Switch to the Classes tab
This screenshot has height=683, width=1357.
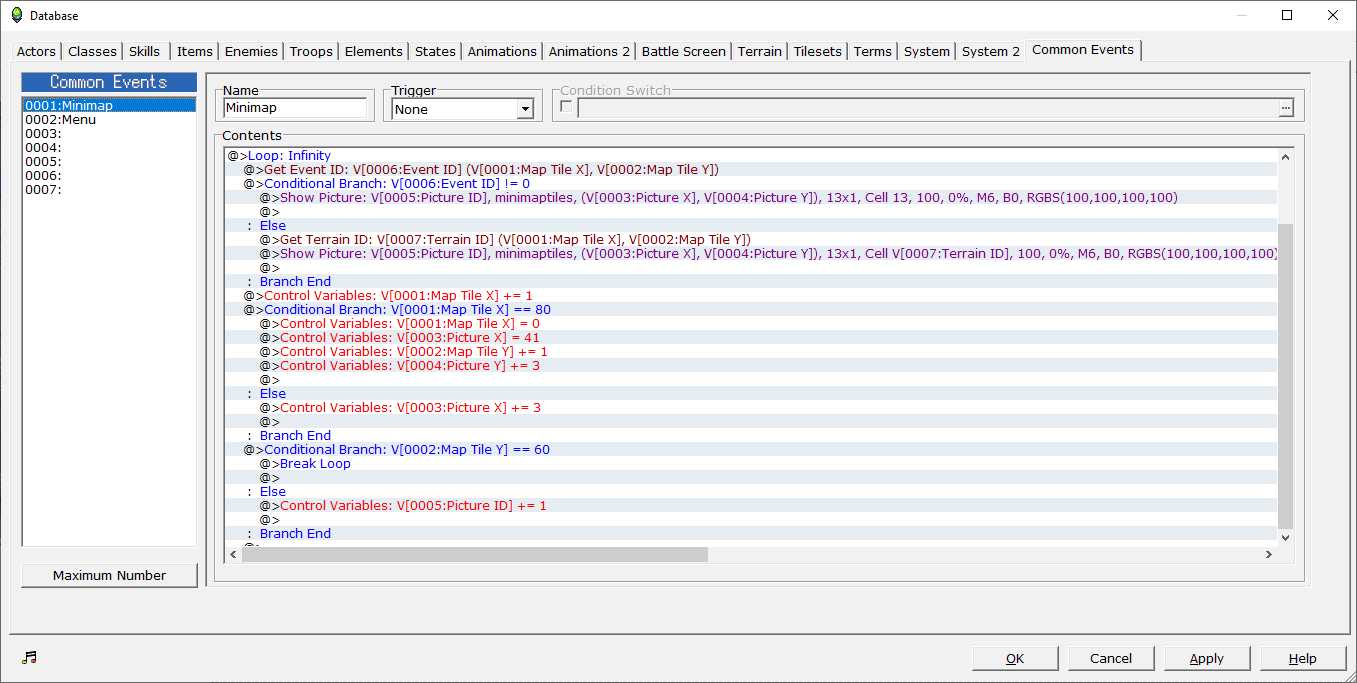click(93, 51)
